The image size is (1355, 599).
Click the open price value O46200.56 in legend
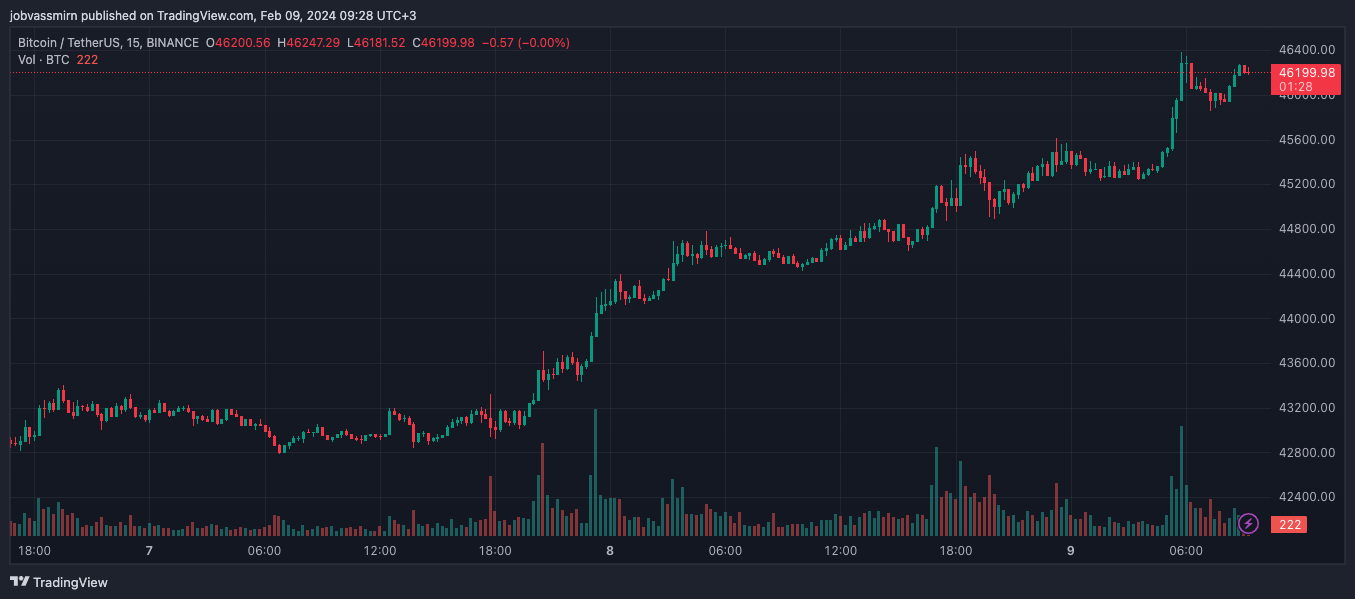238,43
